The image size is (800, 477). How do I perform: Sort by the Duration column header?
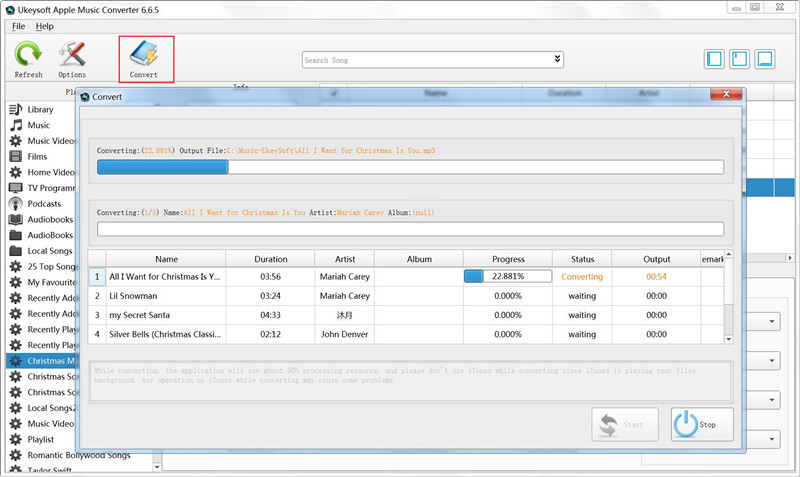tap(270, 259)
